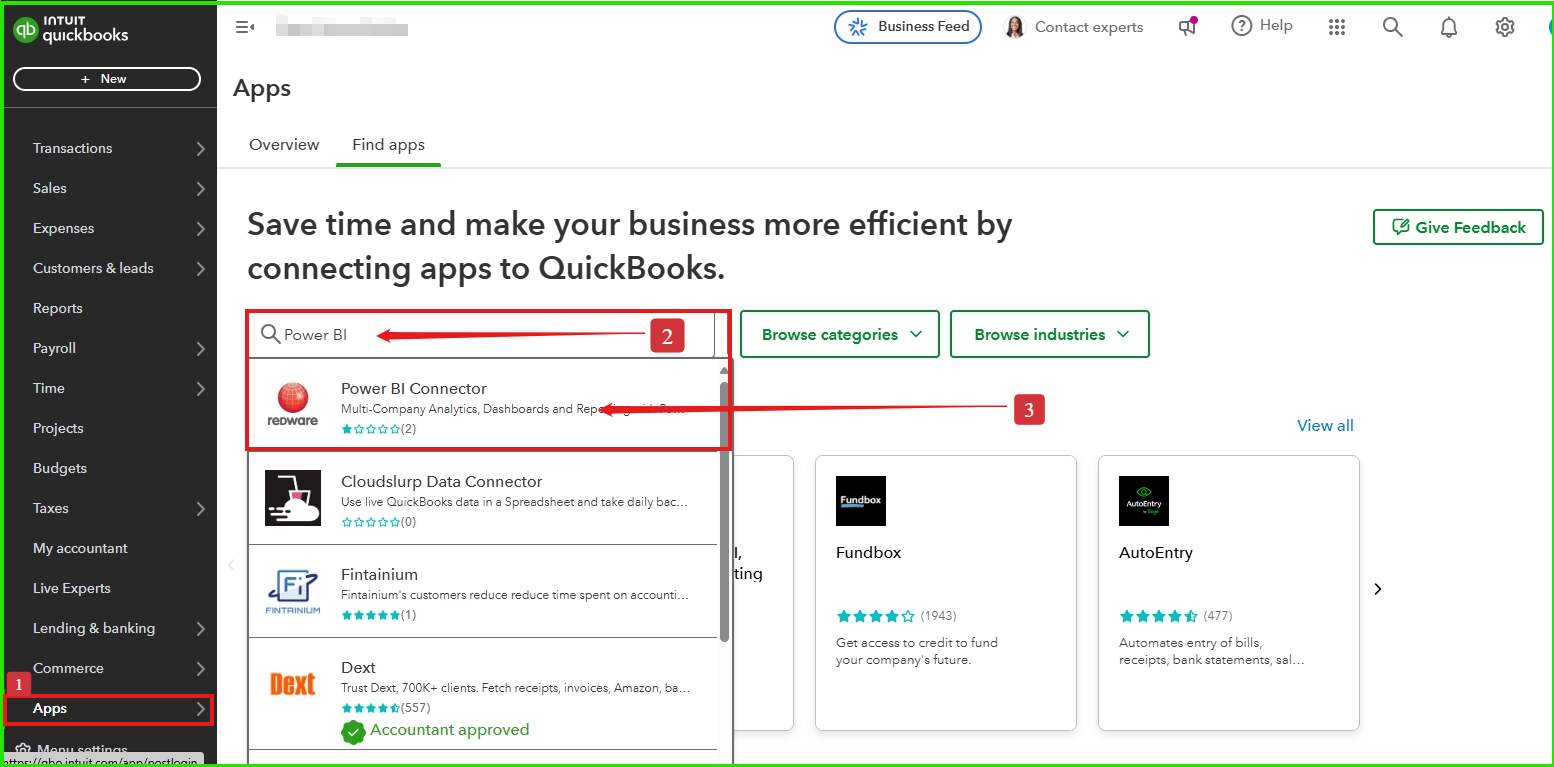Switch to the Overview tab
The image size is (1554, 767).
point(284,144)
